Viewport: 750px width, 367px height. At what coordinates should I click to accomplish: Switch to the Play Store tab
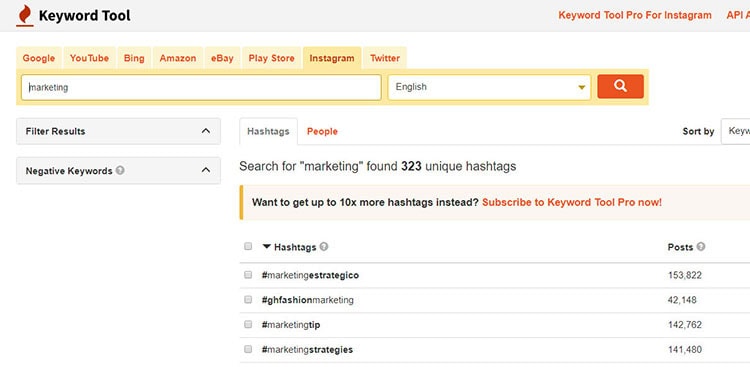[x=272, y=58]
